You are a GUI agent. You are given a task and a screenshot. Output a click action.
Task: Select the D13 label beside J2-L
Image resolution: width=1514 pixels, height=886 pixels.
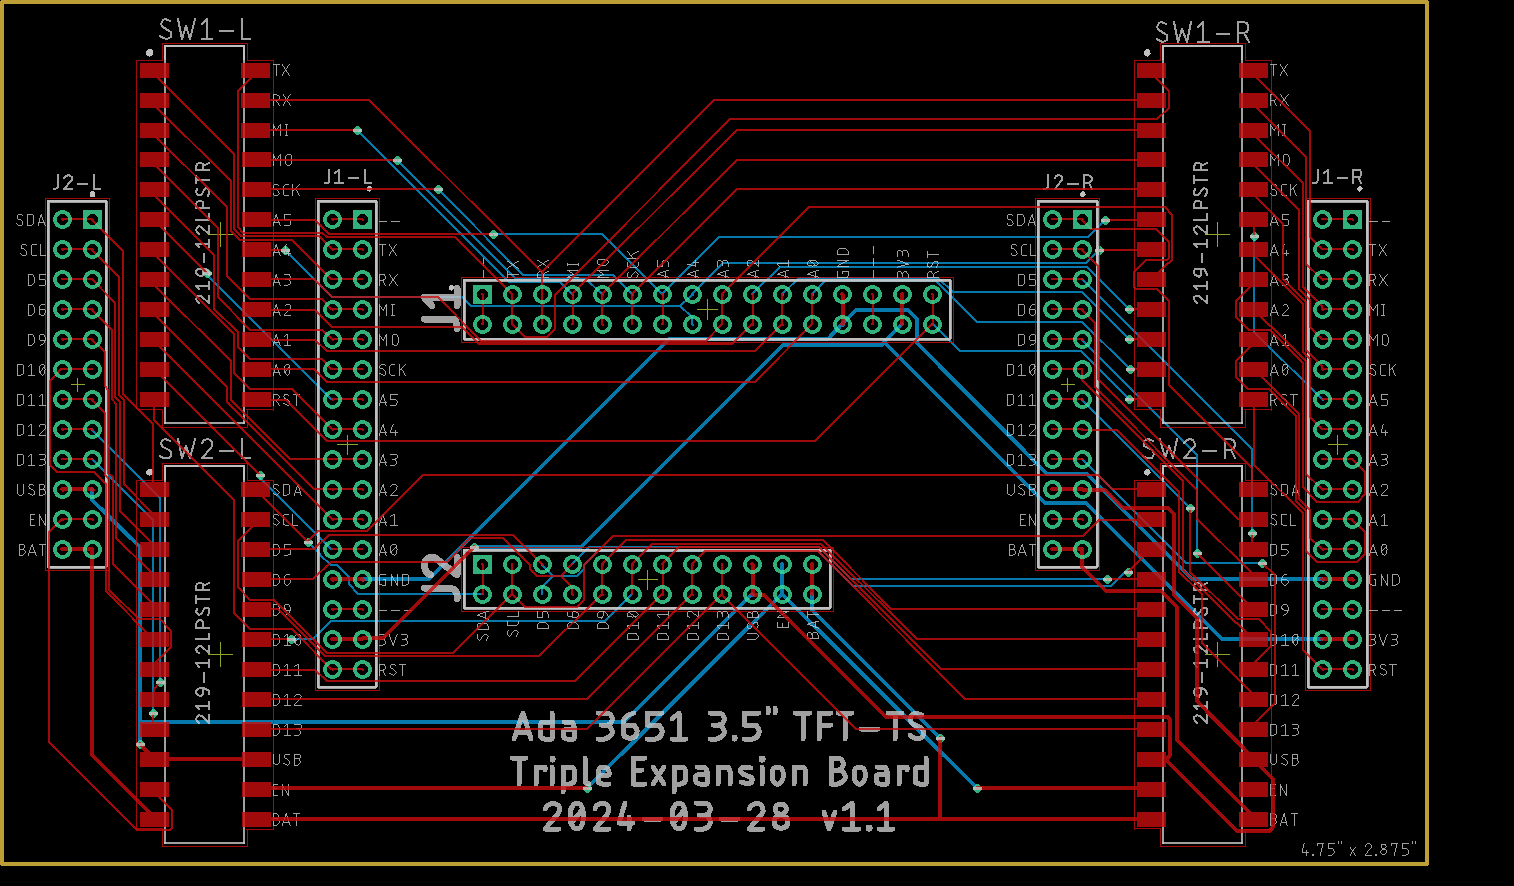point(31,460)
